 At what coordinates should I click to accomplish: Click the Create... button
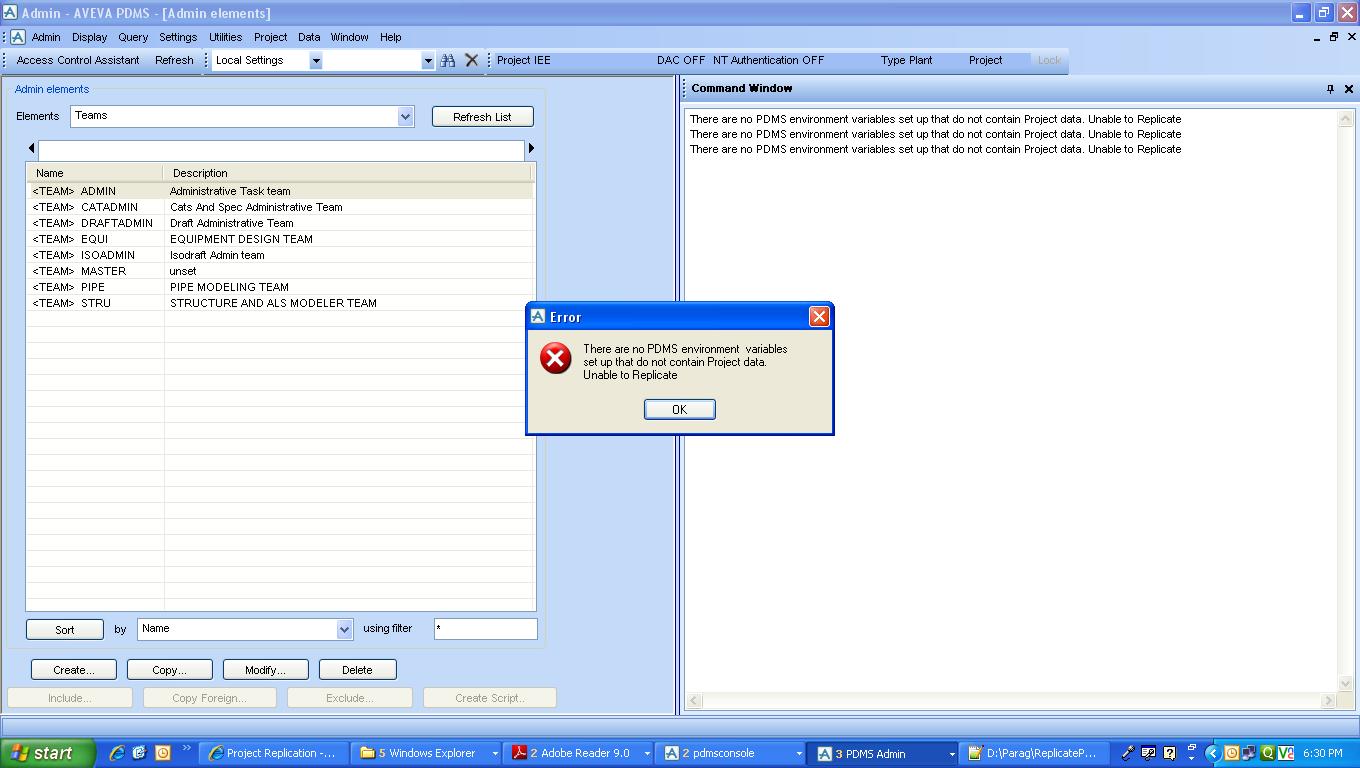pos(74,670)
